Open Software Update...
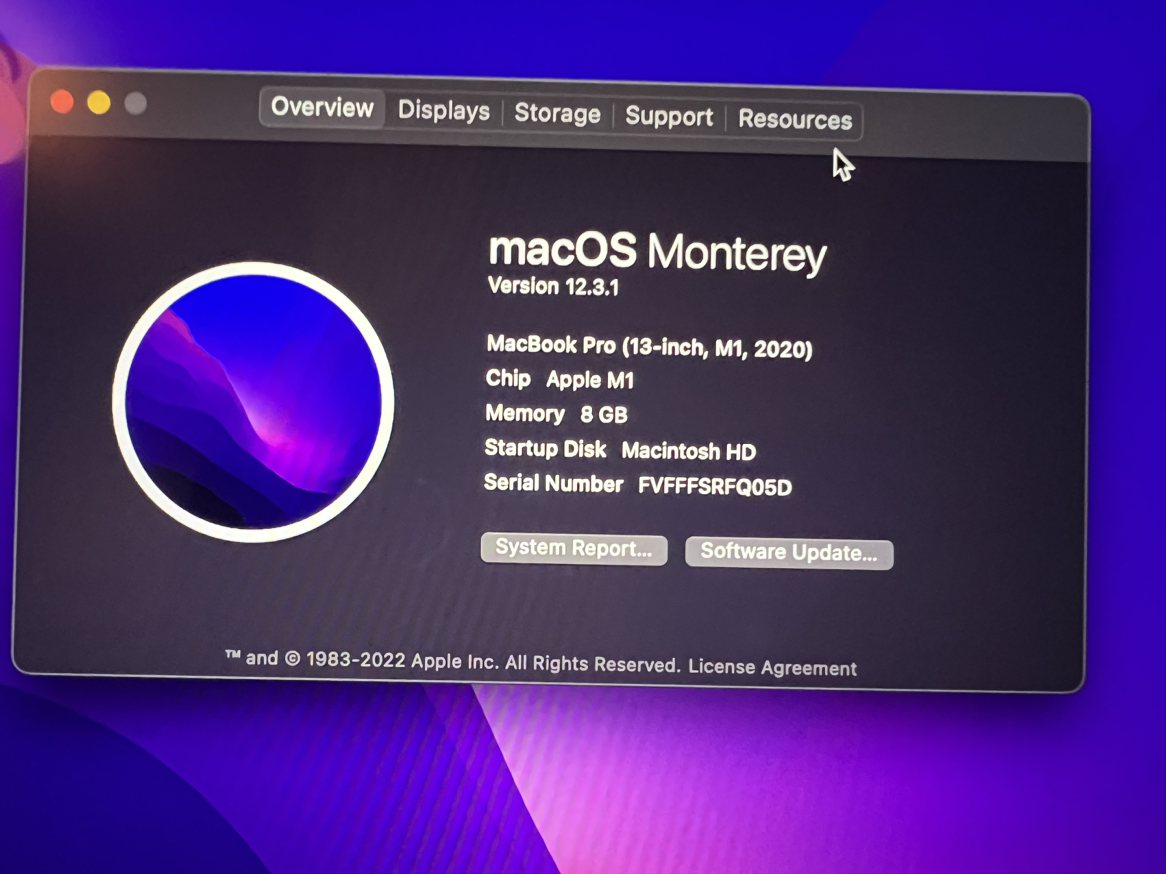The width and height of the screenshot is (1166, 874). 789,553
